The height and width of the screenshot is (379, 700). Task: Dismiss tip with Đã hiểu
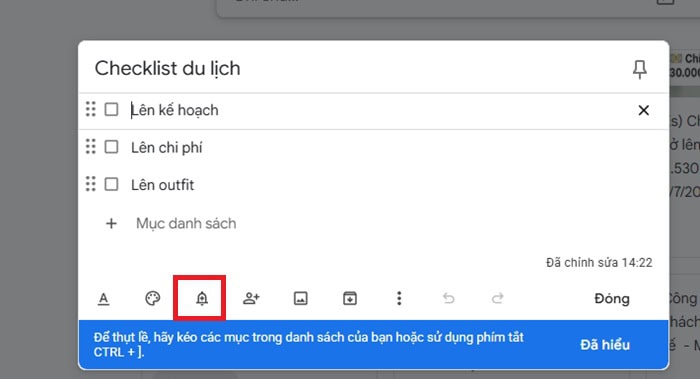click(x=605, y=345)
